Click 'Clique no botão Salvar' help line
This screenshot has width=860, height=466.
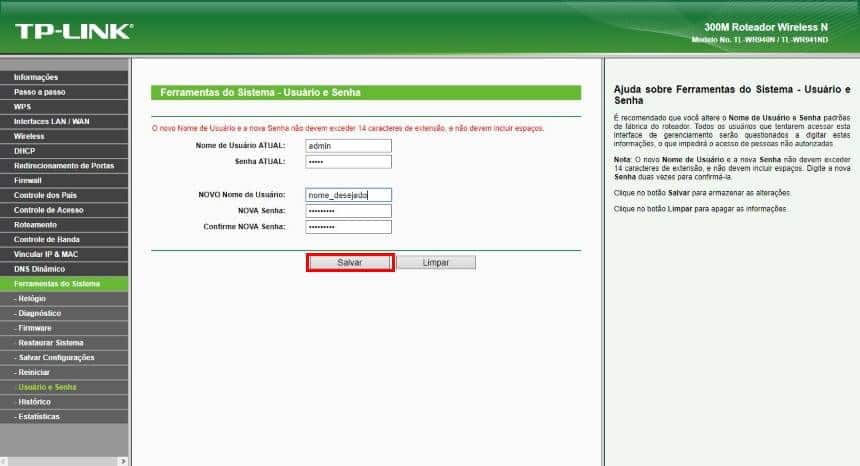[703, 193]
